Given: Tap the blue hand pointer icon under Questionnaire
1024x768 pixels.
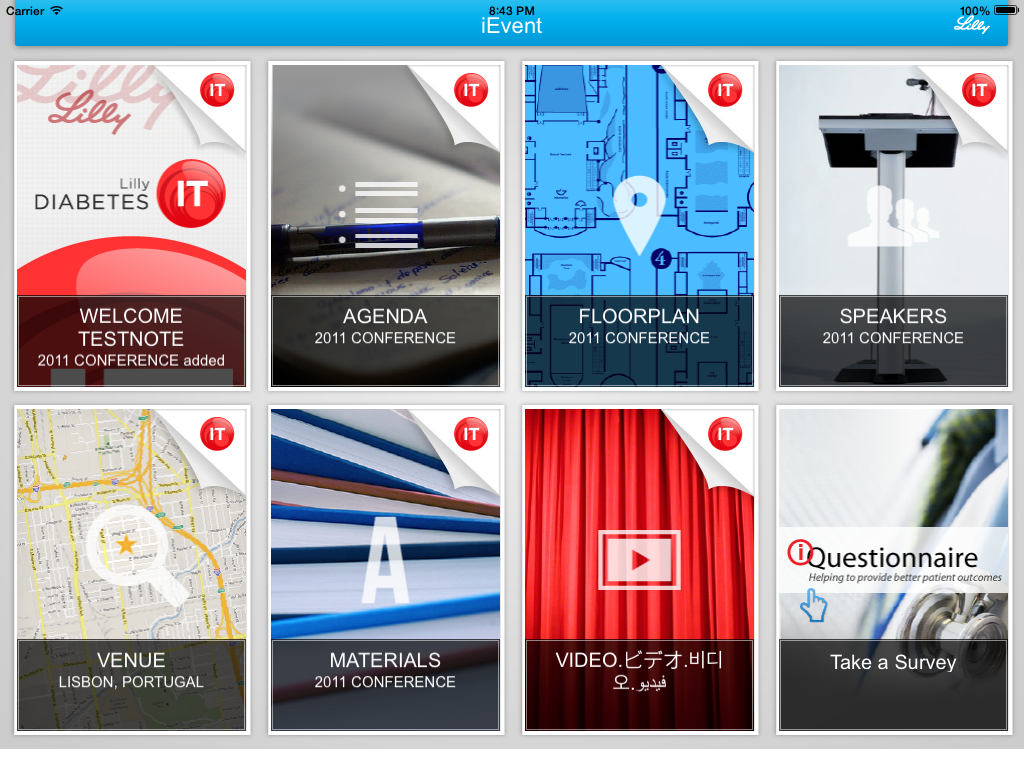Looking at the screenshot, I should (x=814, y=605).
